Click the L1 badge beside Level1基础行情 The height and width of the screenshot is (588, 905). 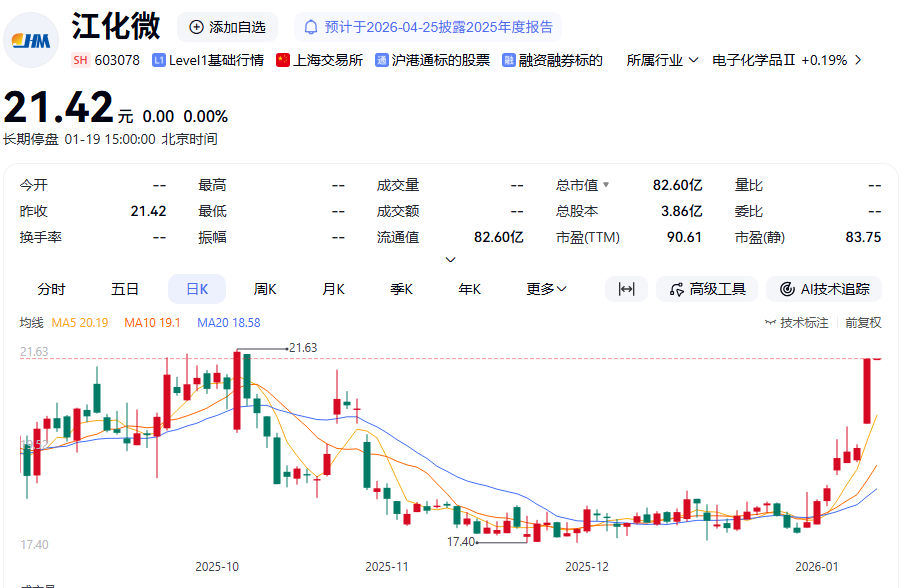158,60
